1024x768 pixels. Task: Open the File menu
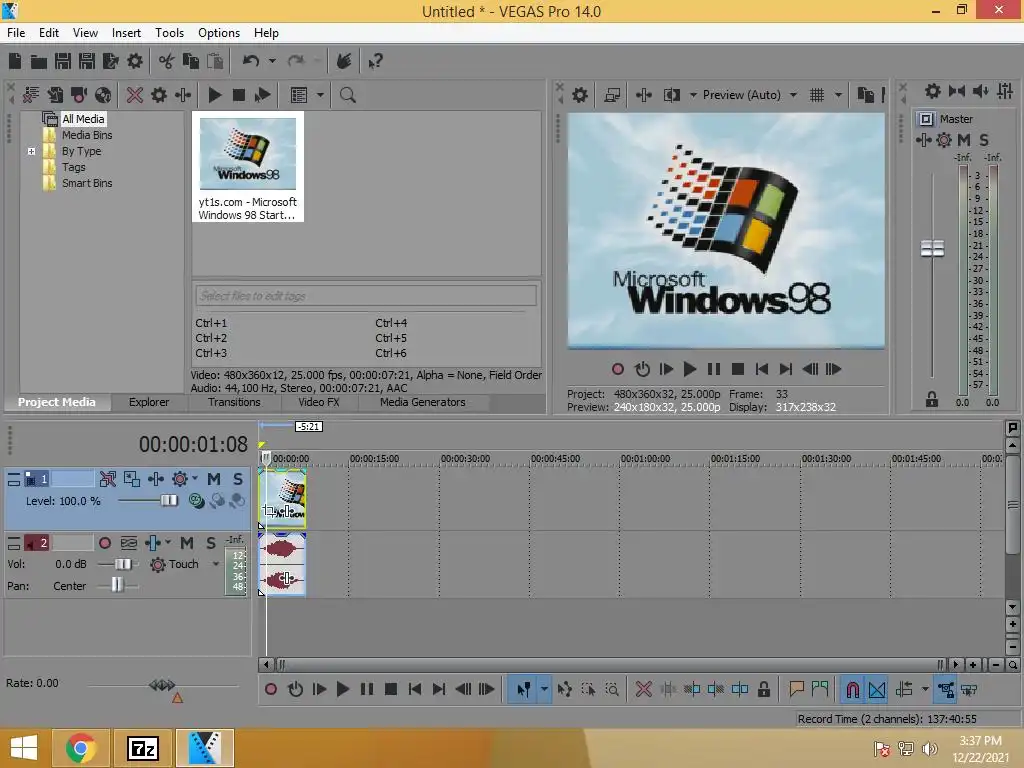pos(16,33)
